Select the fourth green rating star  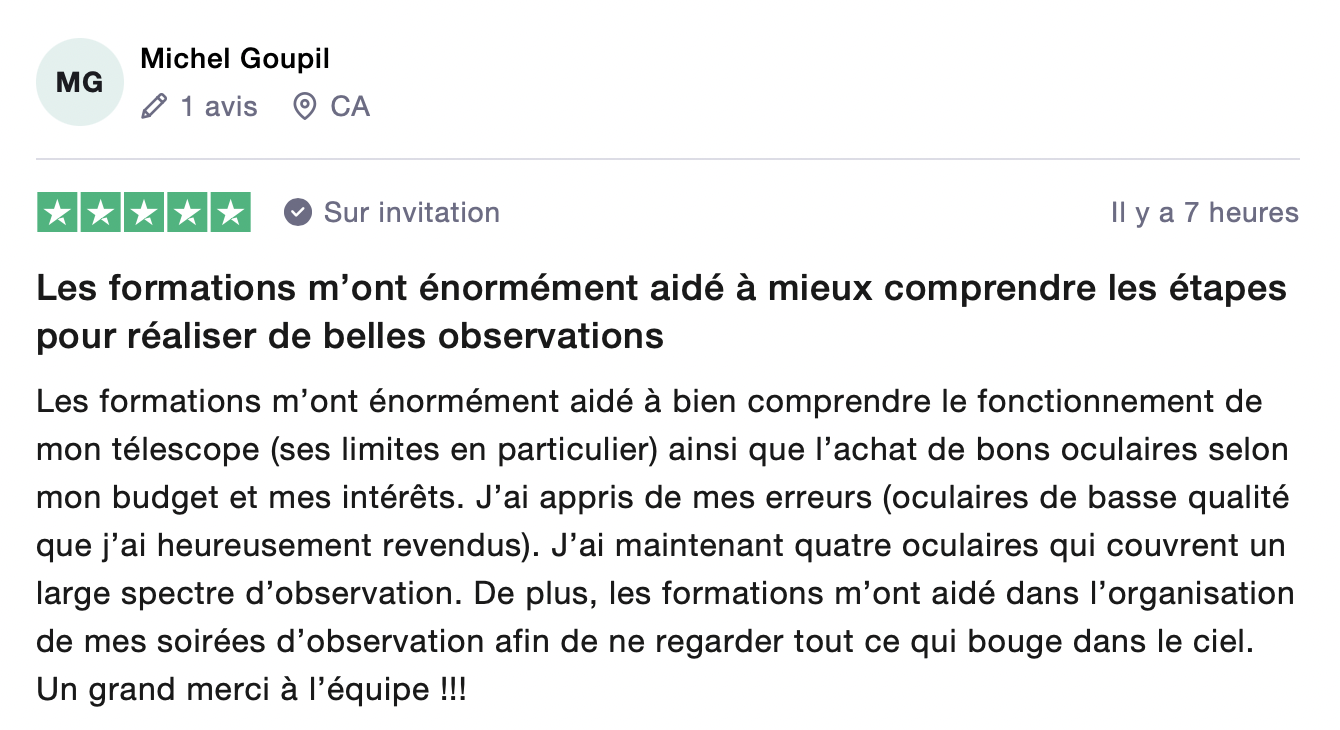click(x=187, y=213)
